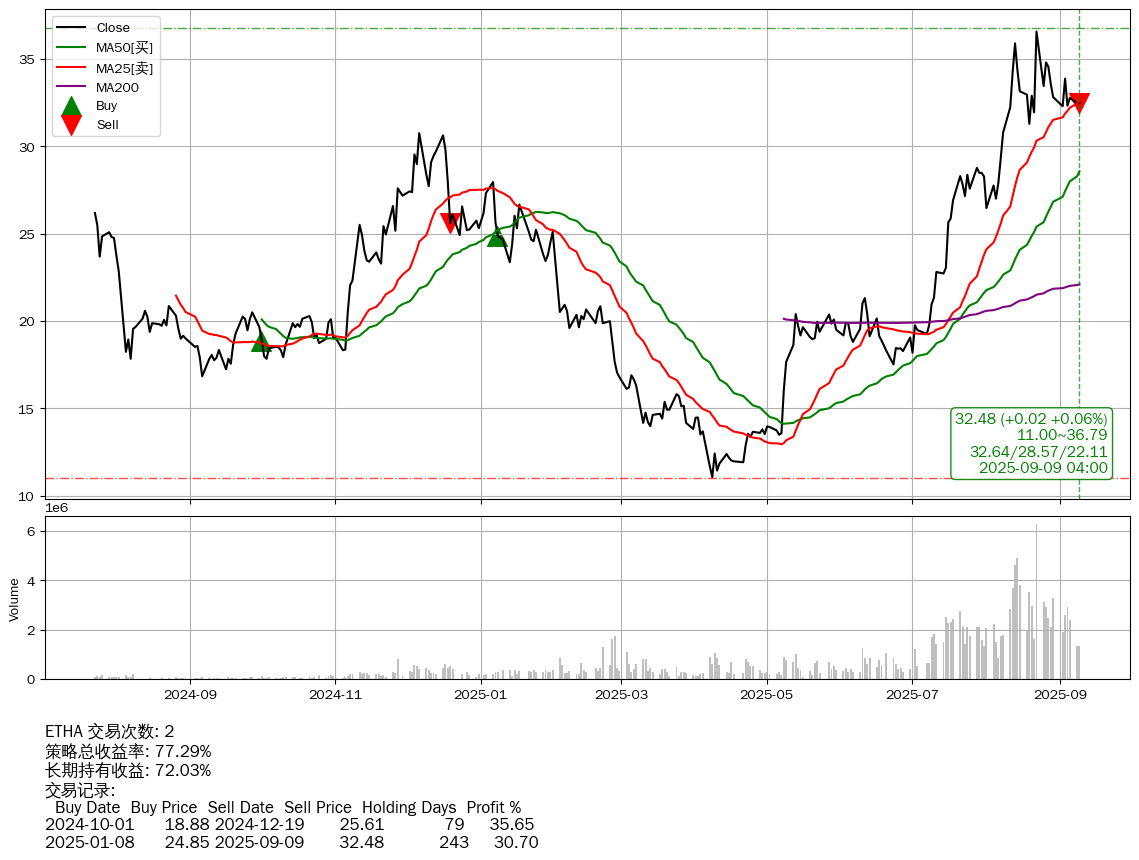Image resolution: width=1139 pixels, height=860 pixels.
Task: Click the 2025-07 x-axis date label
Action: [x=913, y=694]
